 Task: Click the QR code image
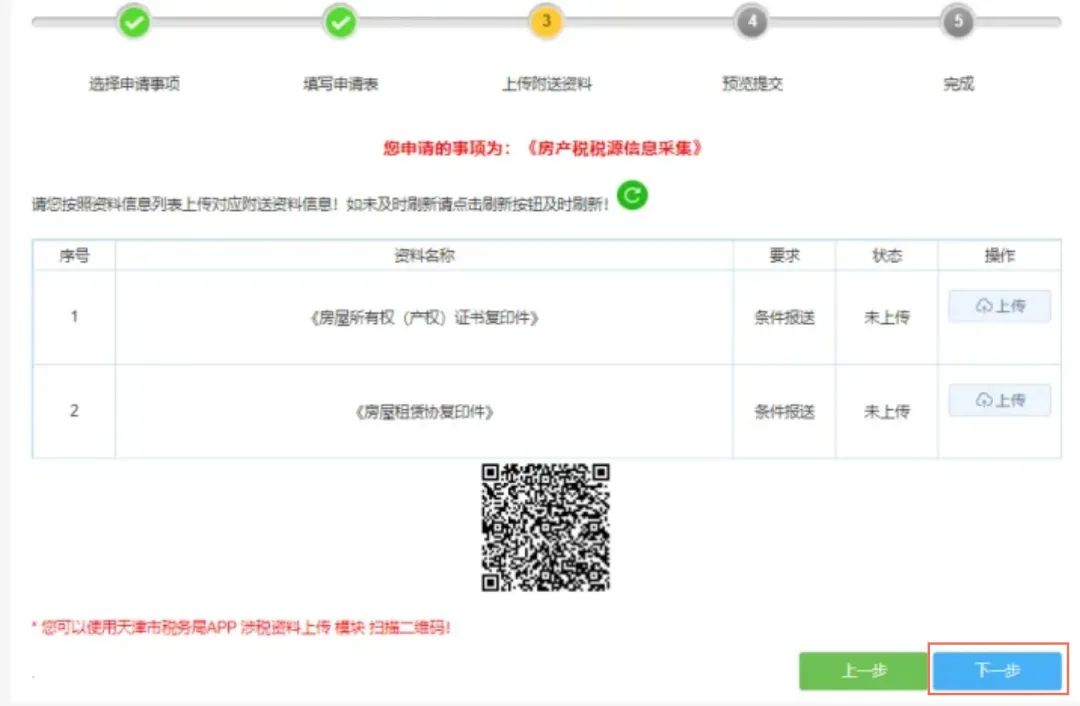click(x=546, y=528)
